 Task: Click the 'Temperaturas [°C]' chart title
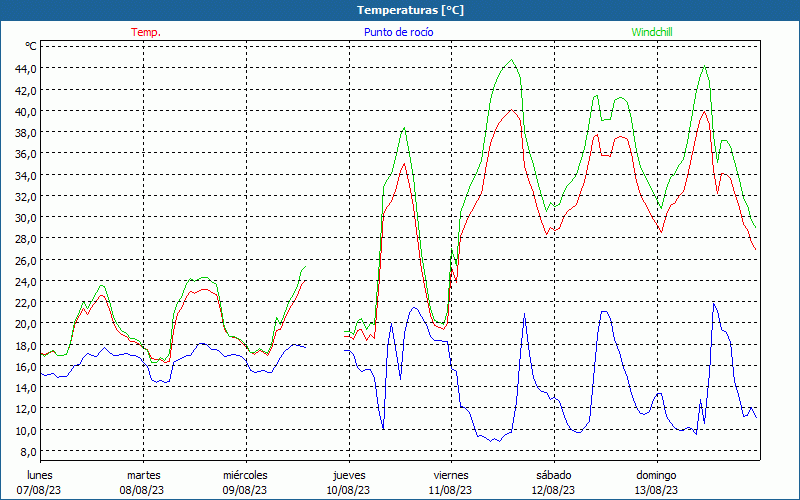(x=410, y=10)
